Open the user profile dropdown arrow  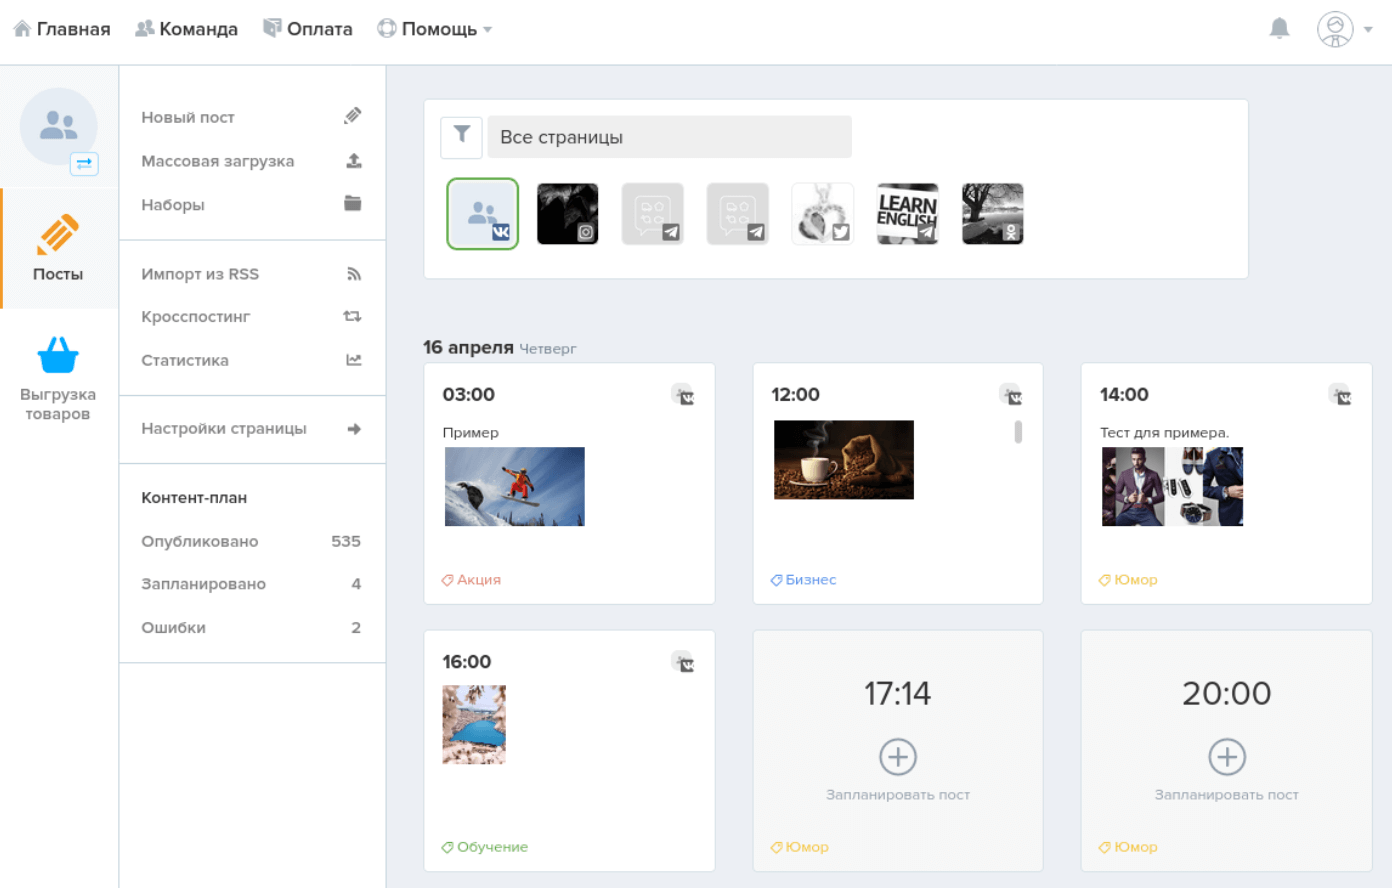1368,29
